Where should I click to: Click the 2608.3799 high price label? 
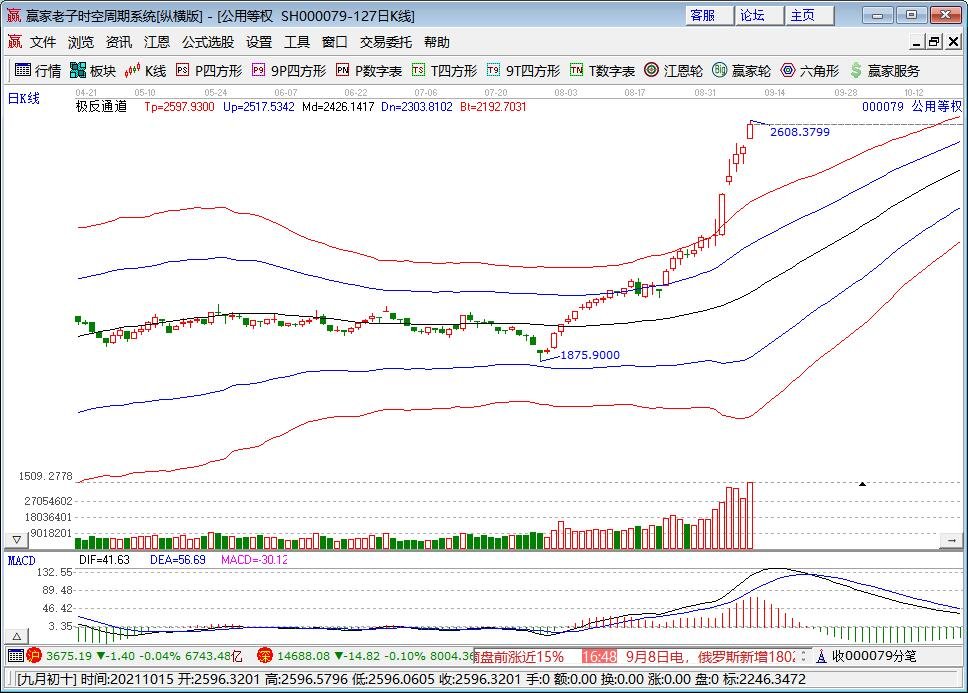(x=799, y=132)
